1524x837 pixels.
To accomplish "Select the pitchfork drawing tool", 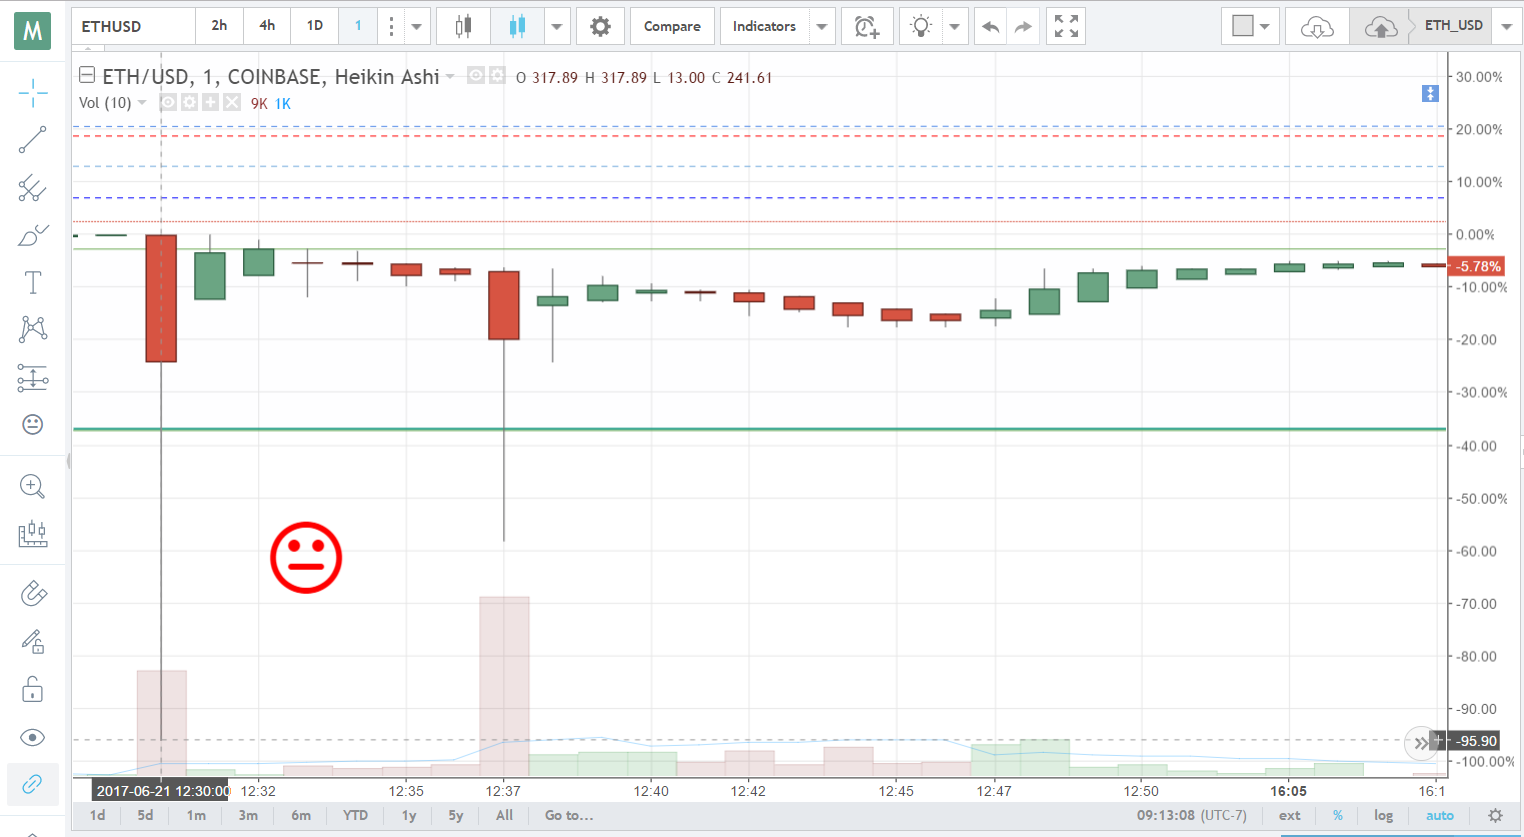I will click(x=33, y=188).
